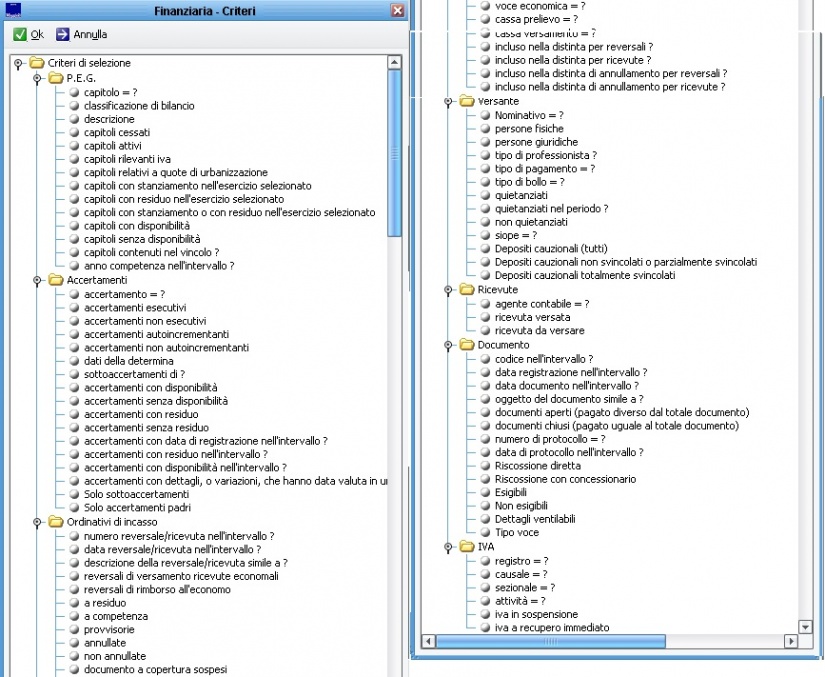The image size is (825, 677).
Task: Select 'documento a copertura sospesi' row
Action: pos(156,670)
